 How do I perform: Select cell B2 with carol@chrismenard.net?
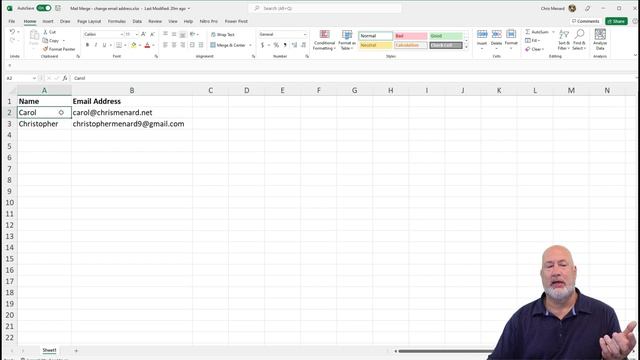(132, 112)
